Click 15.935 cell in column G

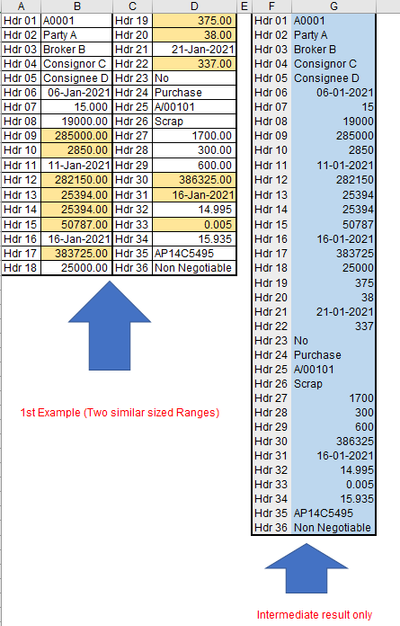point(333,499)
